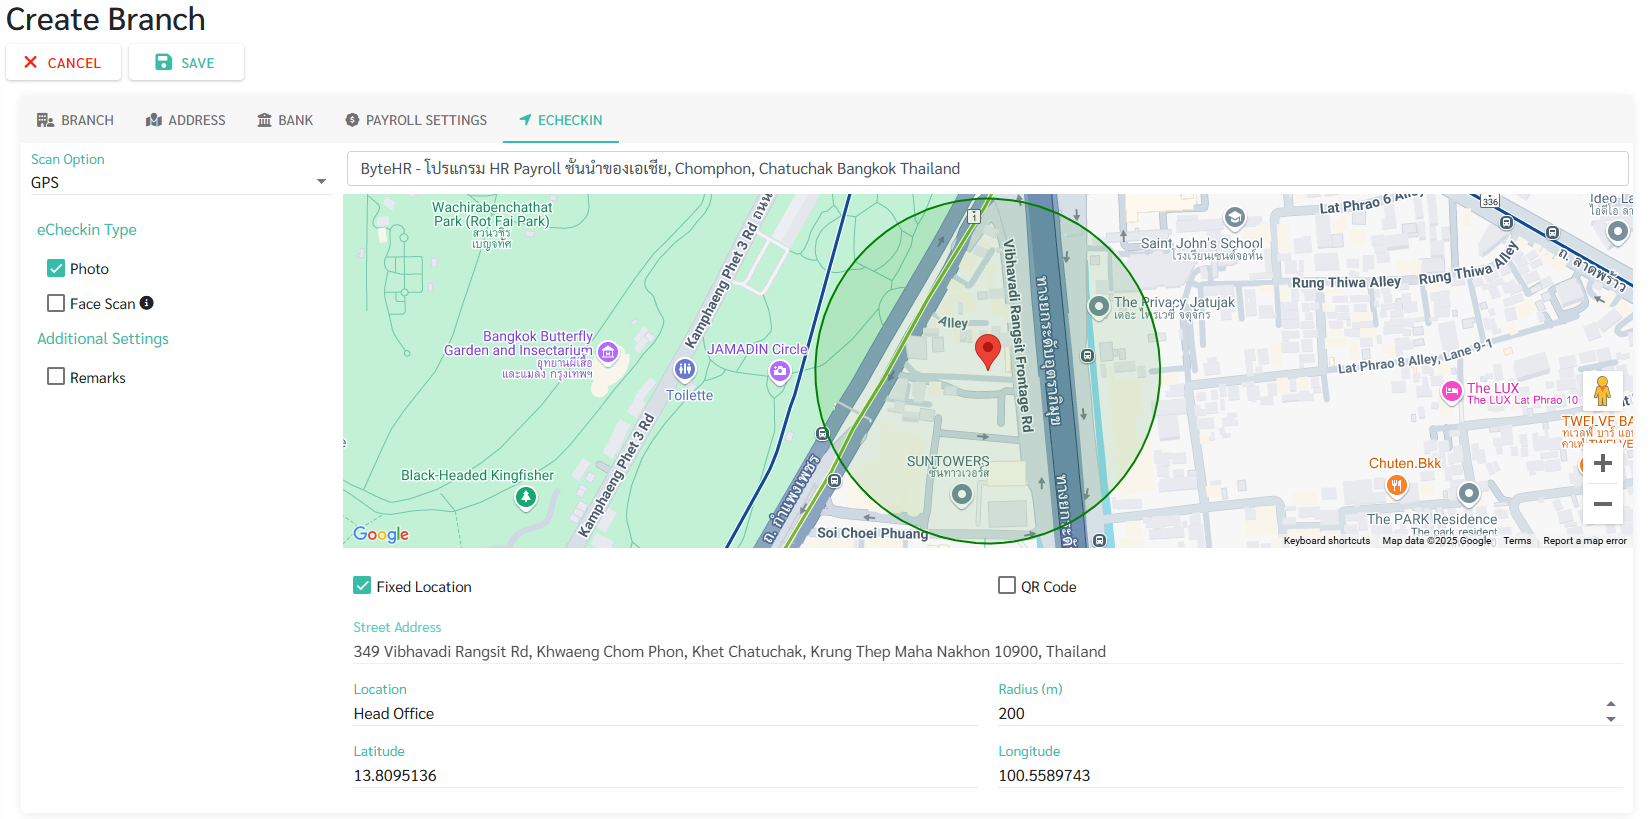Open the PAYROLL SETTINGS tab
The height and width of the screenshot is (819, 1650).
(416, 120)
